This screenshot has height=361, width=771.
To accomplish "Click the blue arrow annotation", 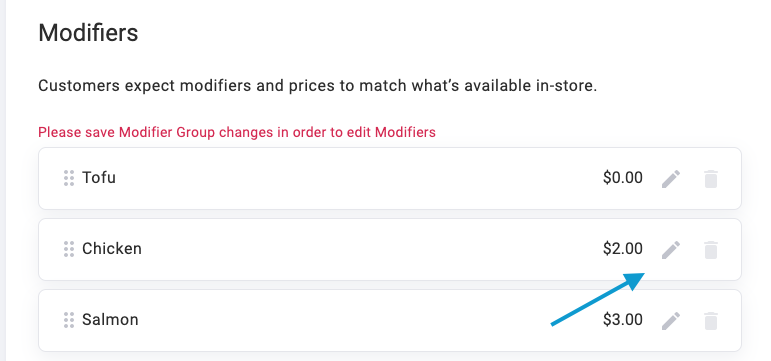I will pyautogui.click(x=597, y=299).
